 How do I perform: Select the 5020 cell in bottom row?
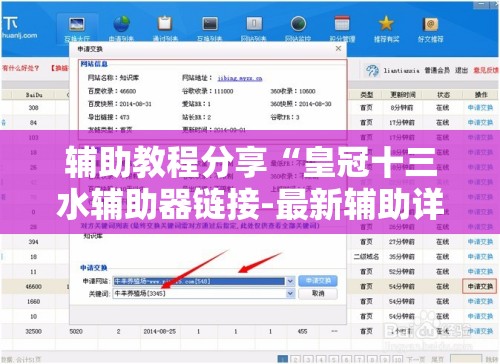[x=76, y=331]
